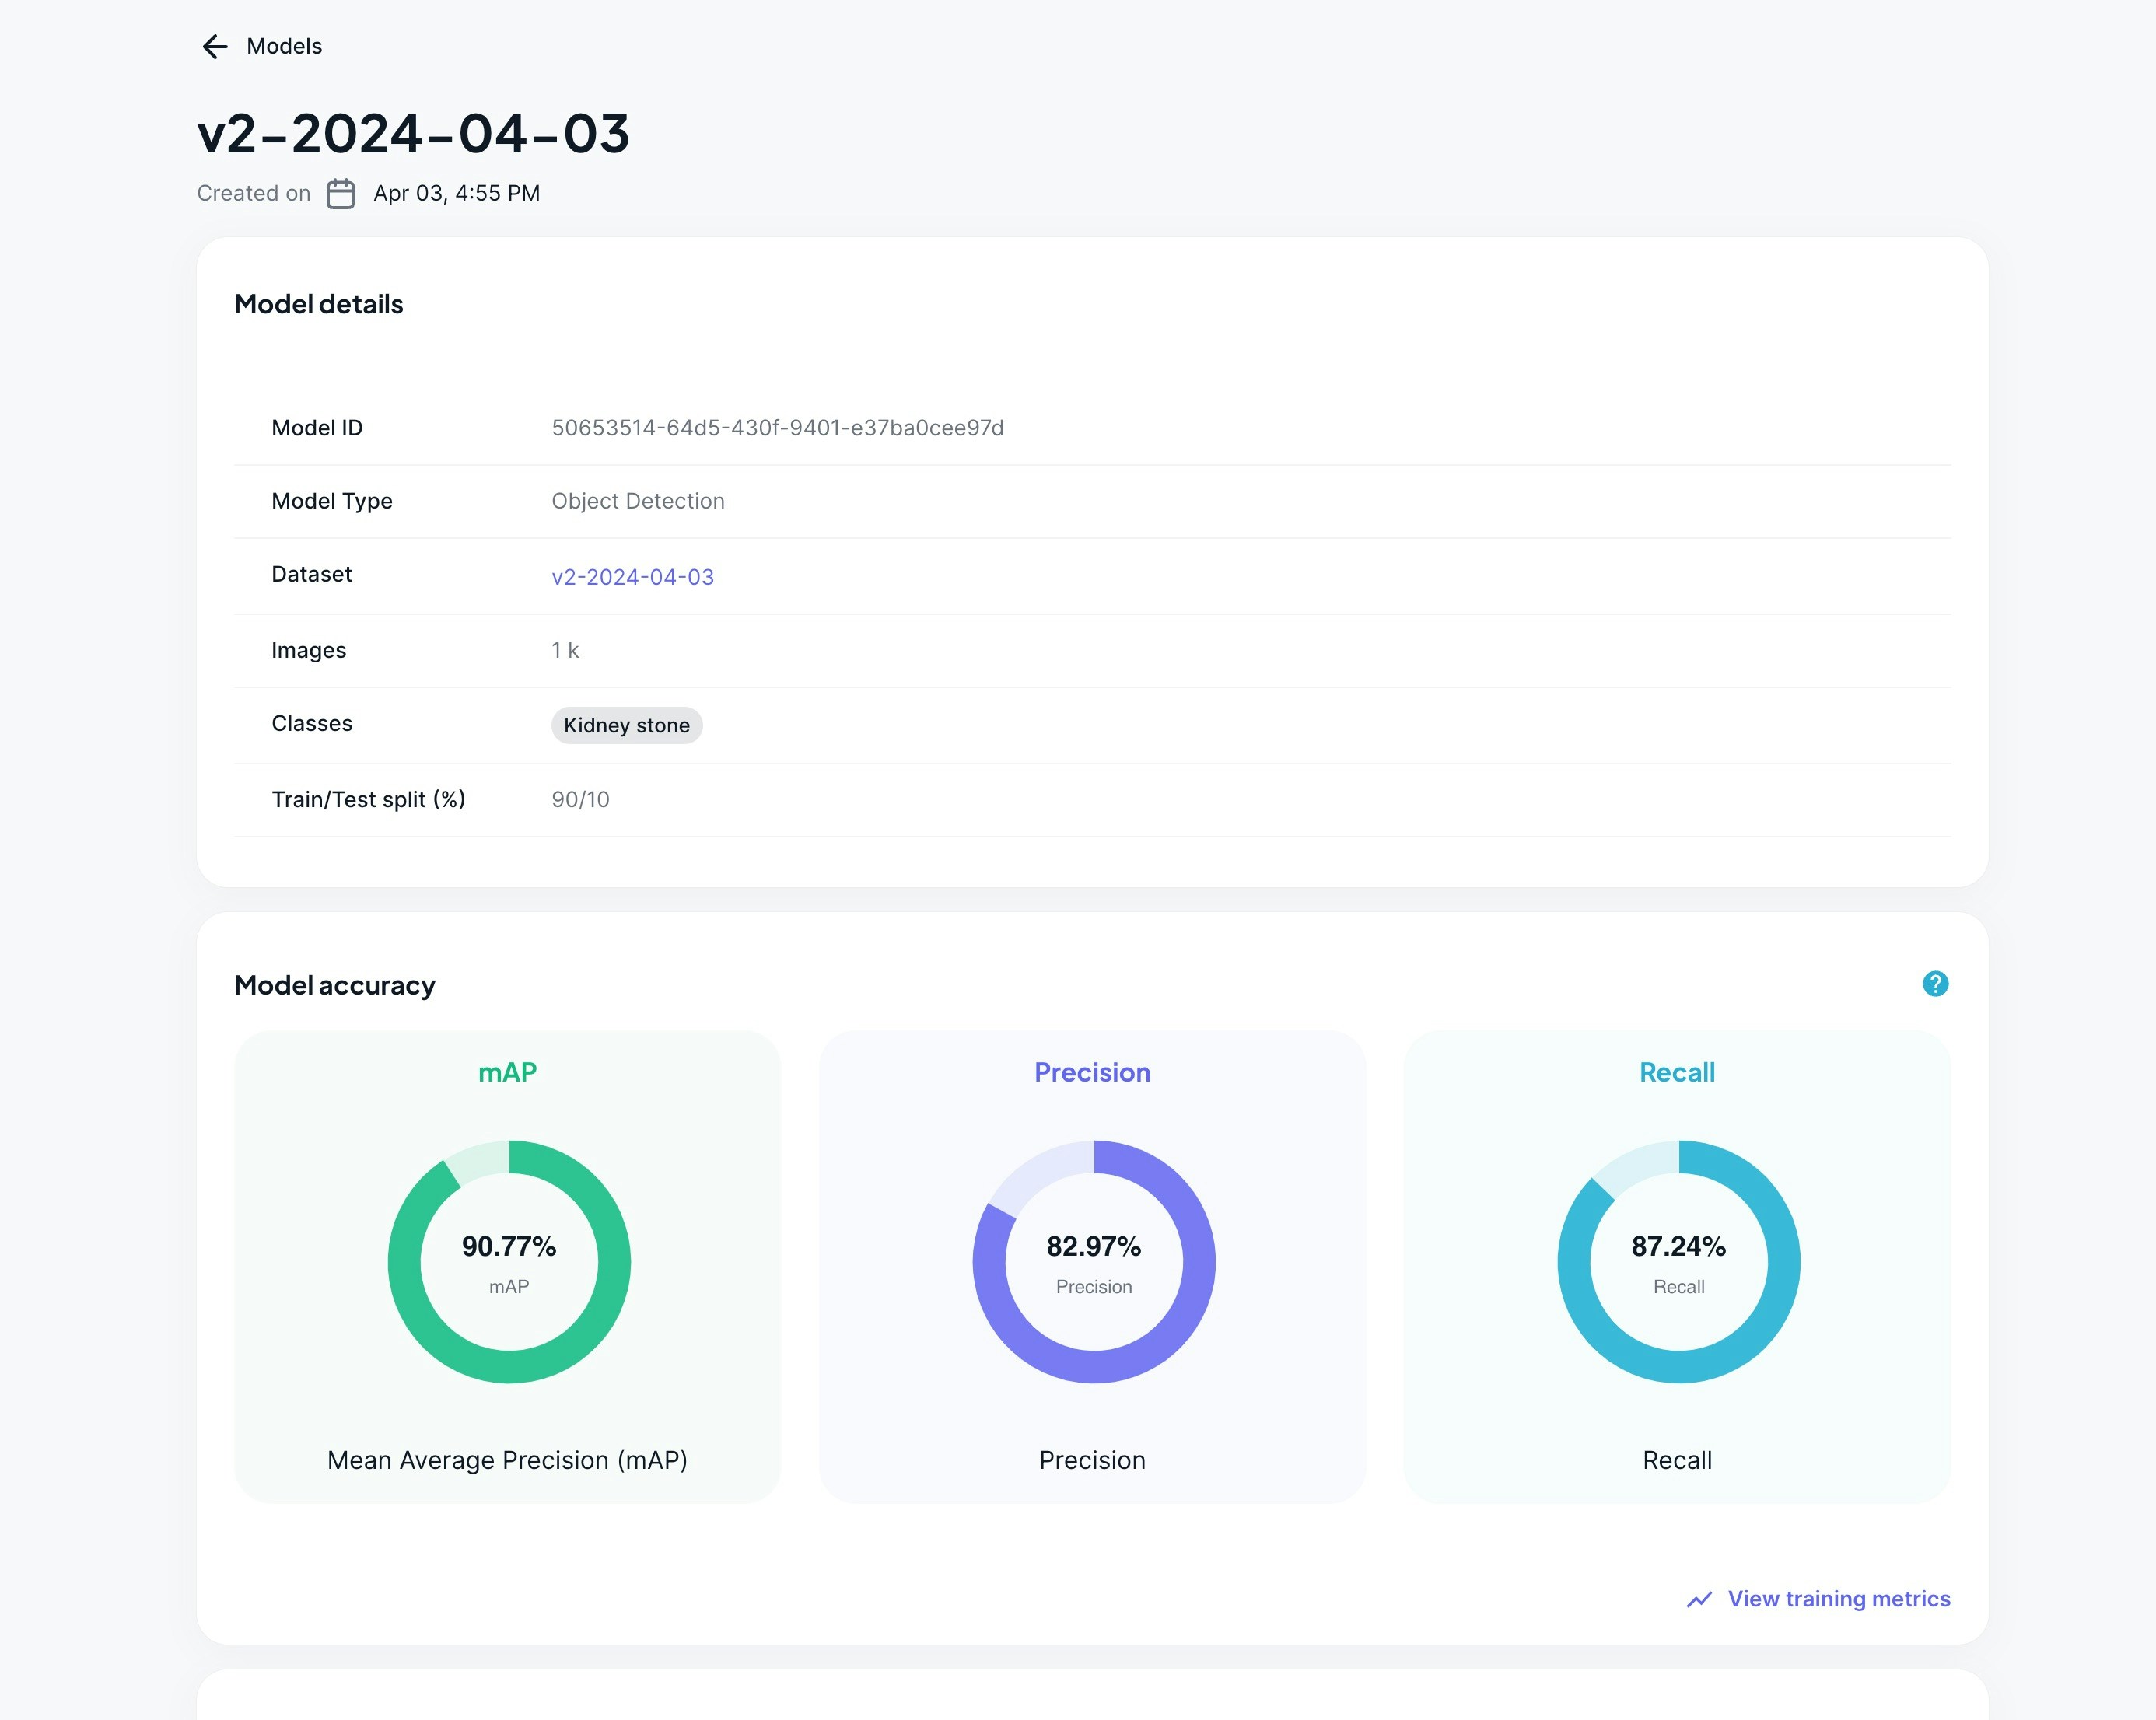This screenshot has width=2156, height=1720.
Task: Click the Object Detection model type value
Action: [x=637, y=501]
